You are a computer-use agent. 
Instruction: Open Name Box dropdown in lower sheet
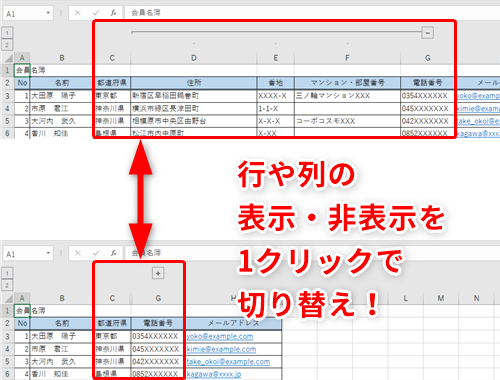(48, 253)
